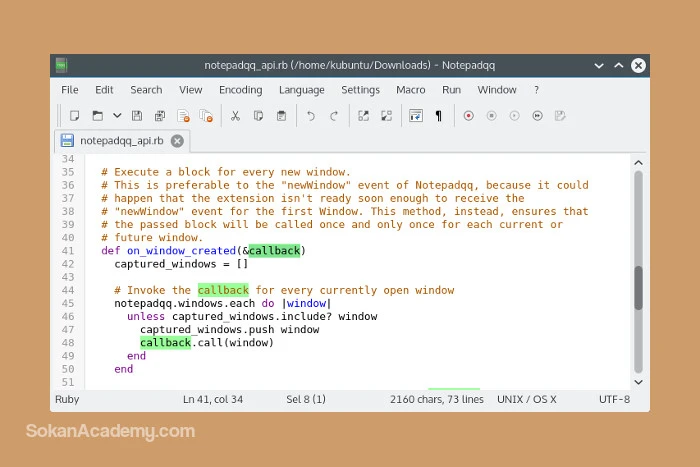Click the highlighted callback on line 41

tap(275, 250)
